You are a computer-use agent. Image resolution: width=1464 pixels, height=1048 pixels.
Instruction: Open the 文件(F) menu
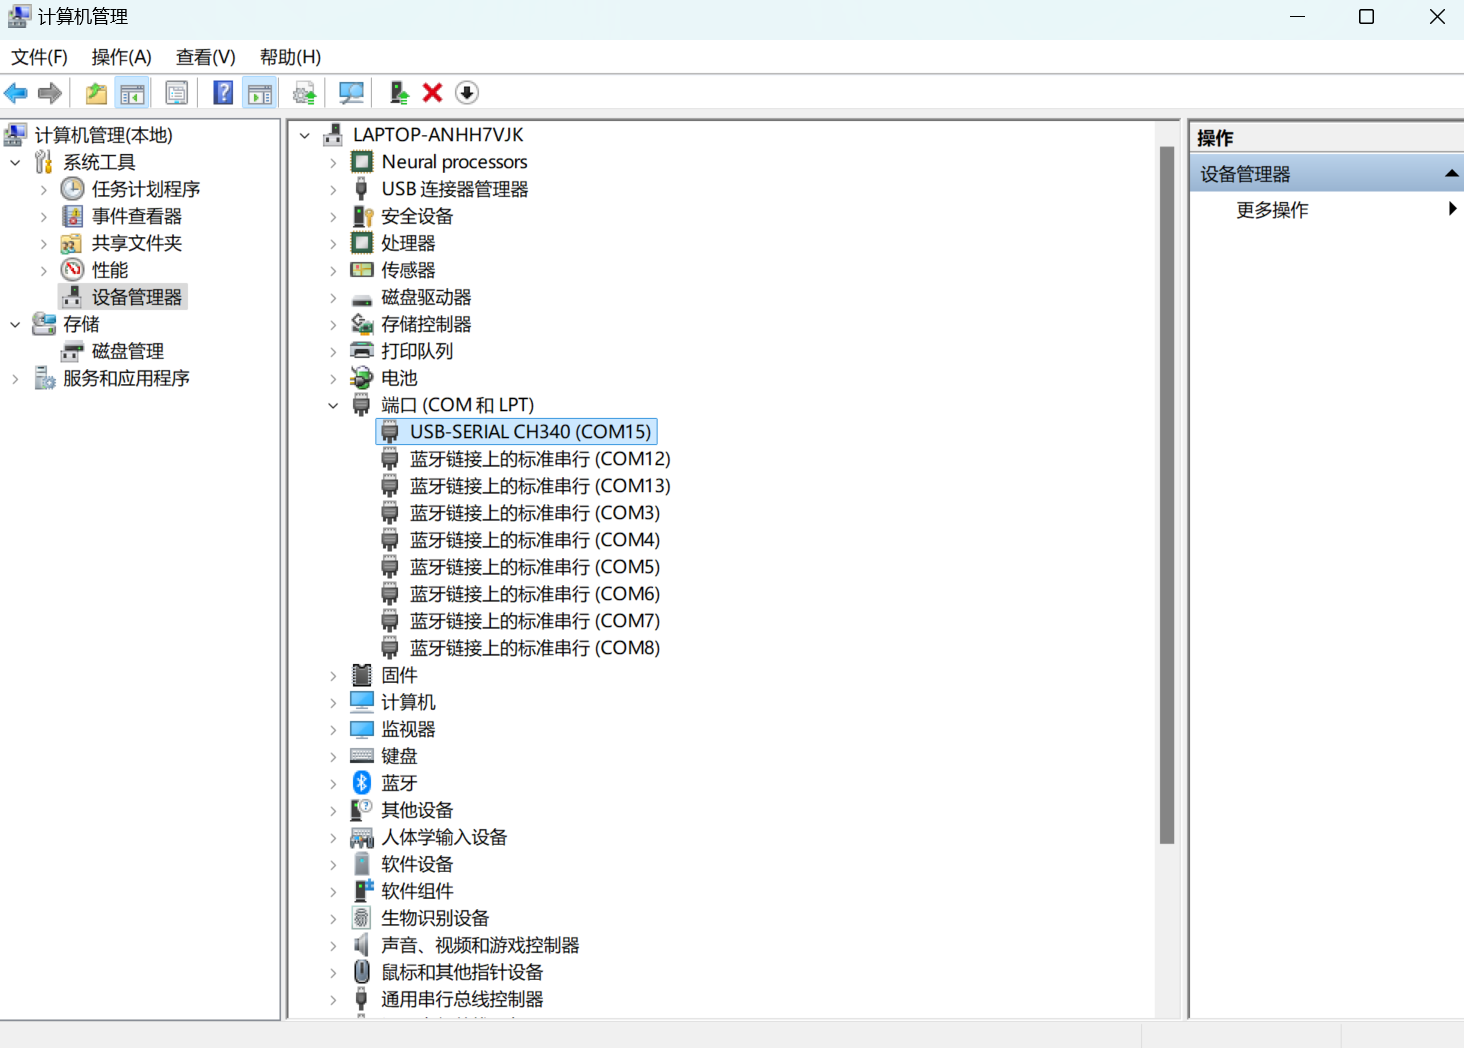click(40, 57)
